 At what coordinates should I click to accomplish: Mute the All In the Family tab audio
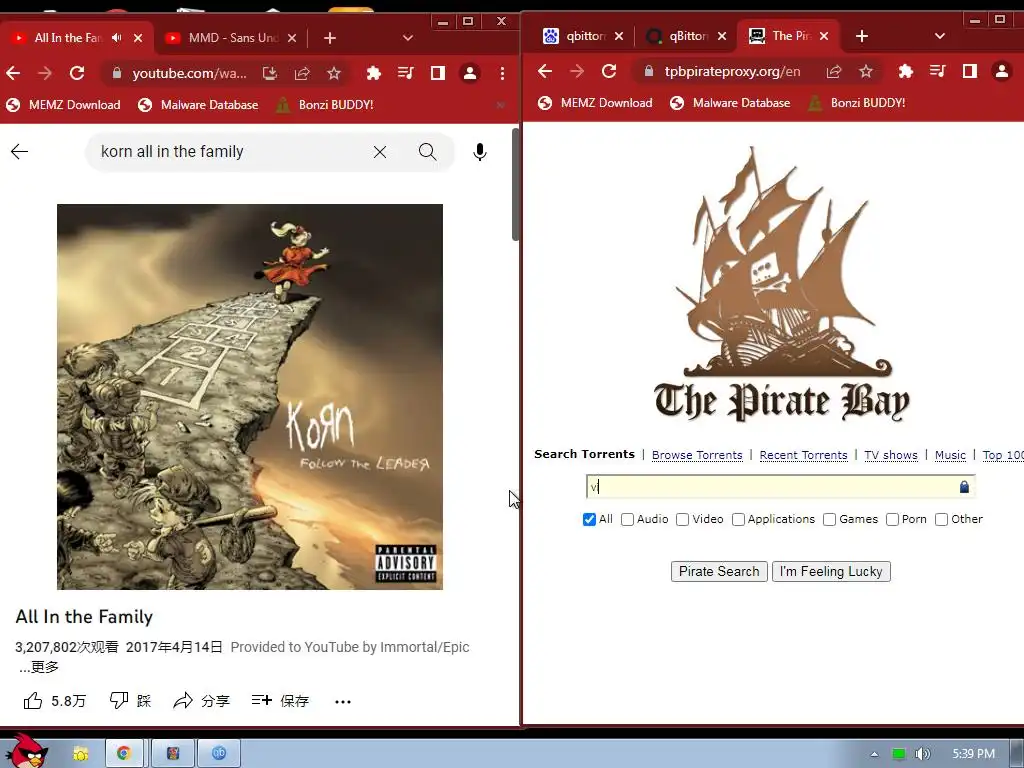click(116, 38)
